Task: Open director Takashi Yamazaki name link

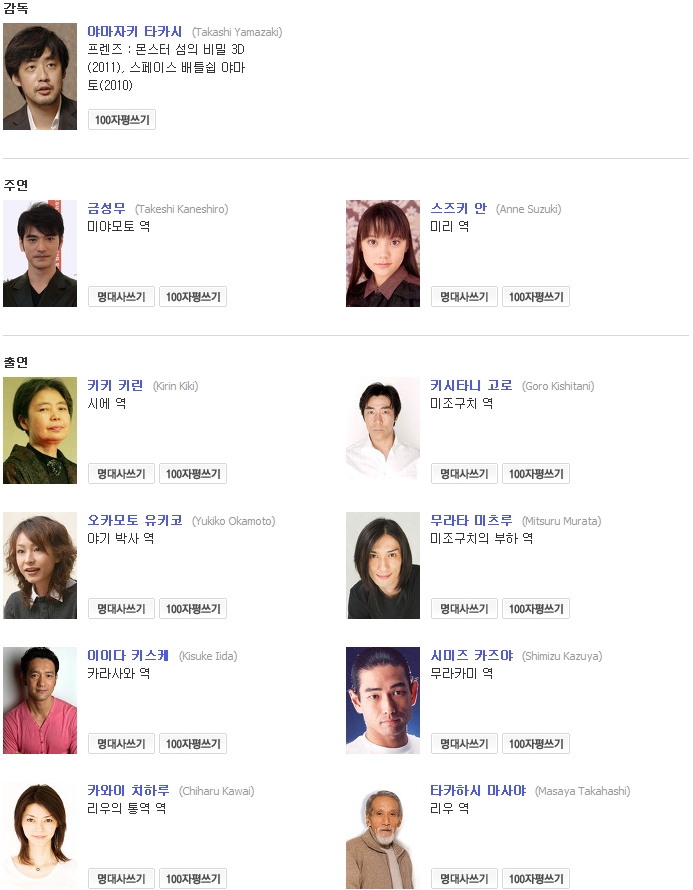Action: click(x=135, y=32)
